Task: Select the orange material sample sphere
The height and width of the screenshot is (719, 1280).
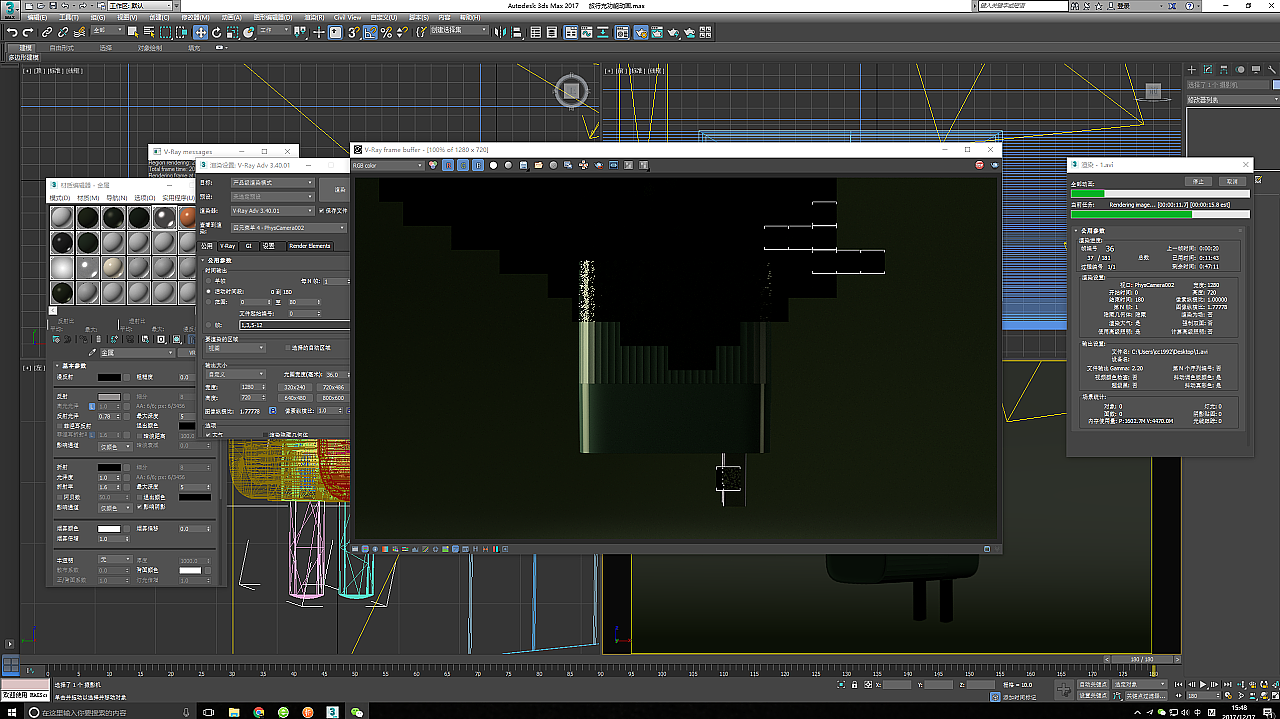Action: click(x=189, y=217)
